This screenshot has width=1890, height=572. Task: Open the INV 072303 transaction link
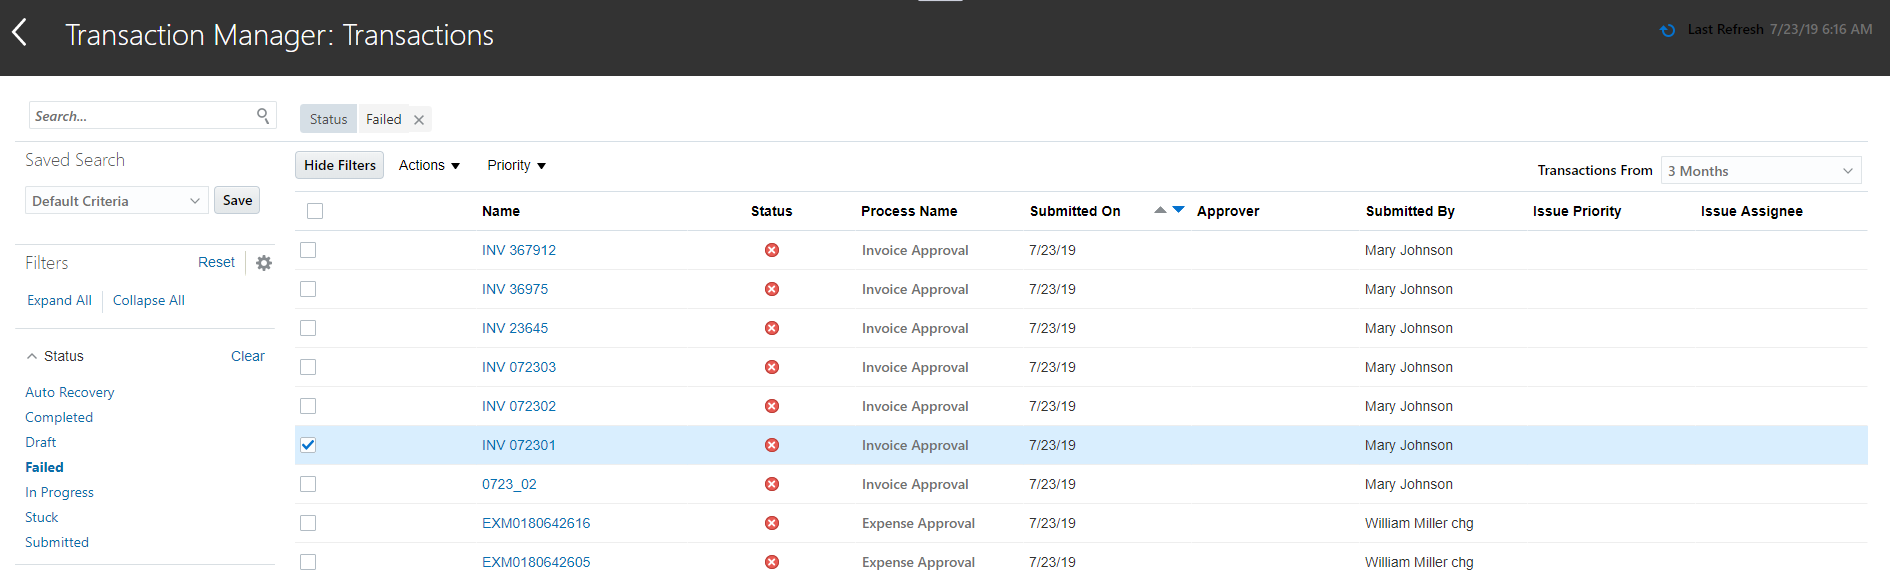point(518,367)
